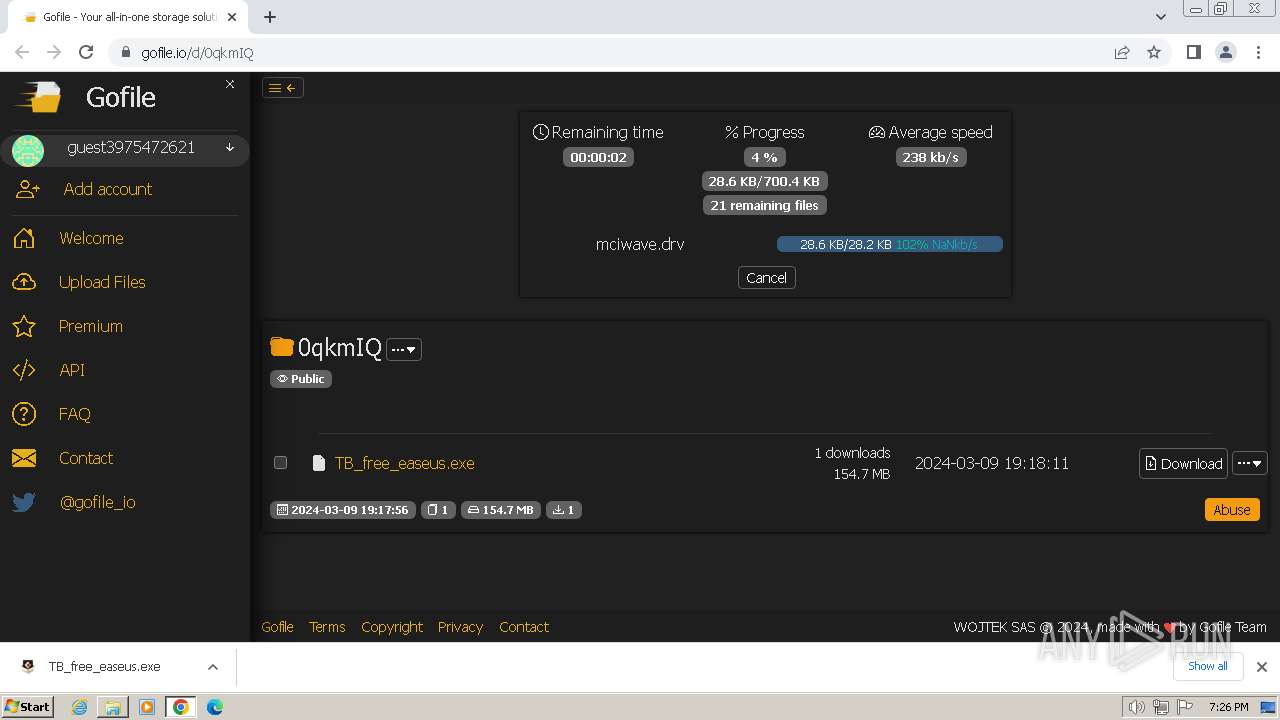Open the 0qkmIQ folder options dropdown

tap(404, 349)
